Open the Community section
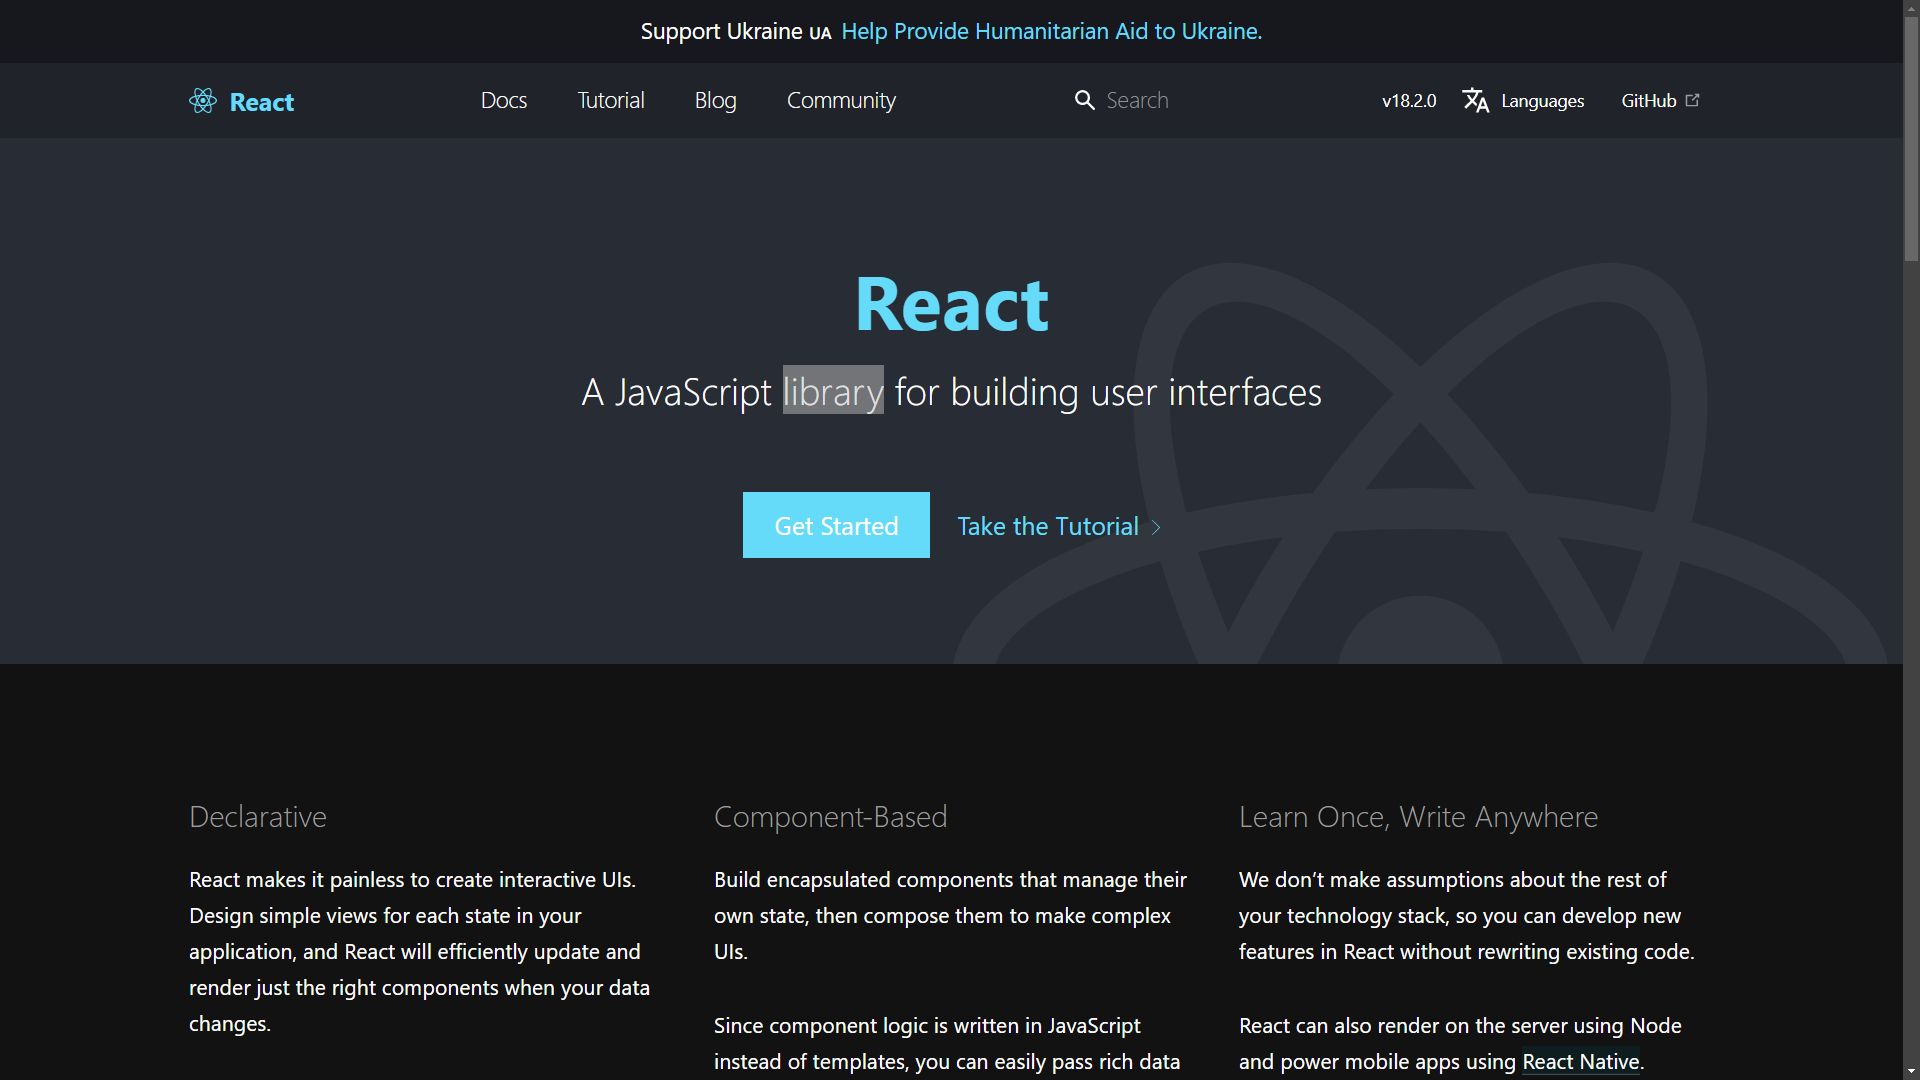The image size is (1920, 1080). pos(841,100)
